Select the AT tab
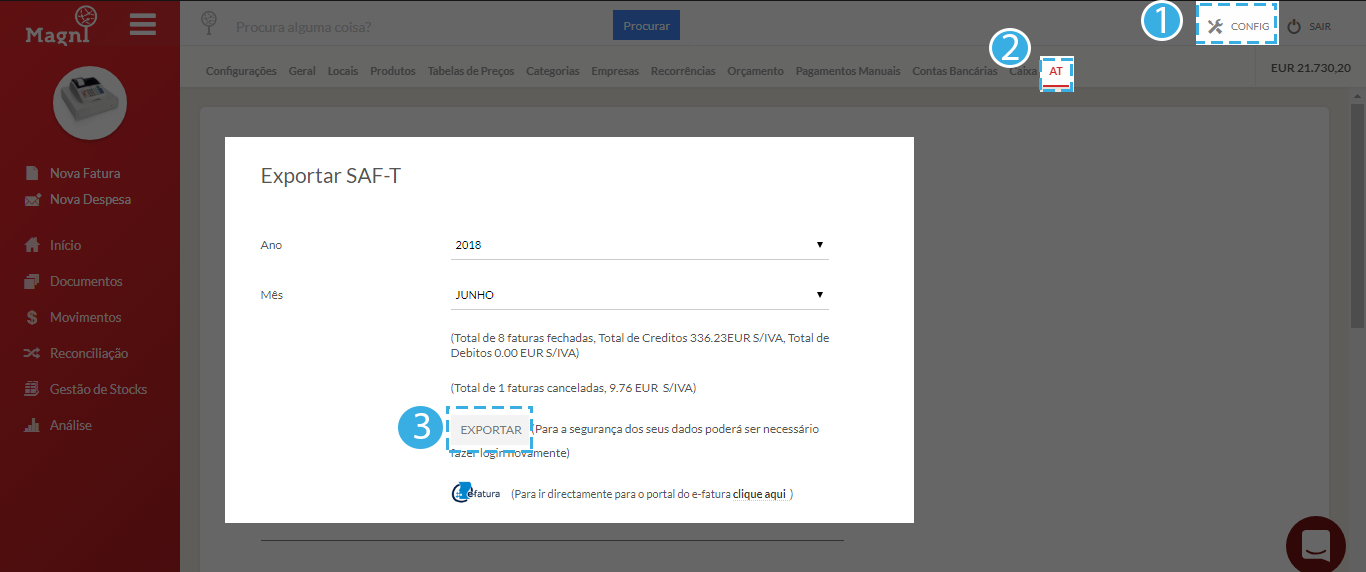 point(1056,72)
